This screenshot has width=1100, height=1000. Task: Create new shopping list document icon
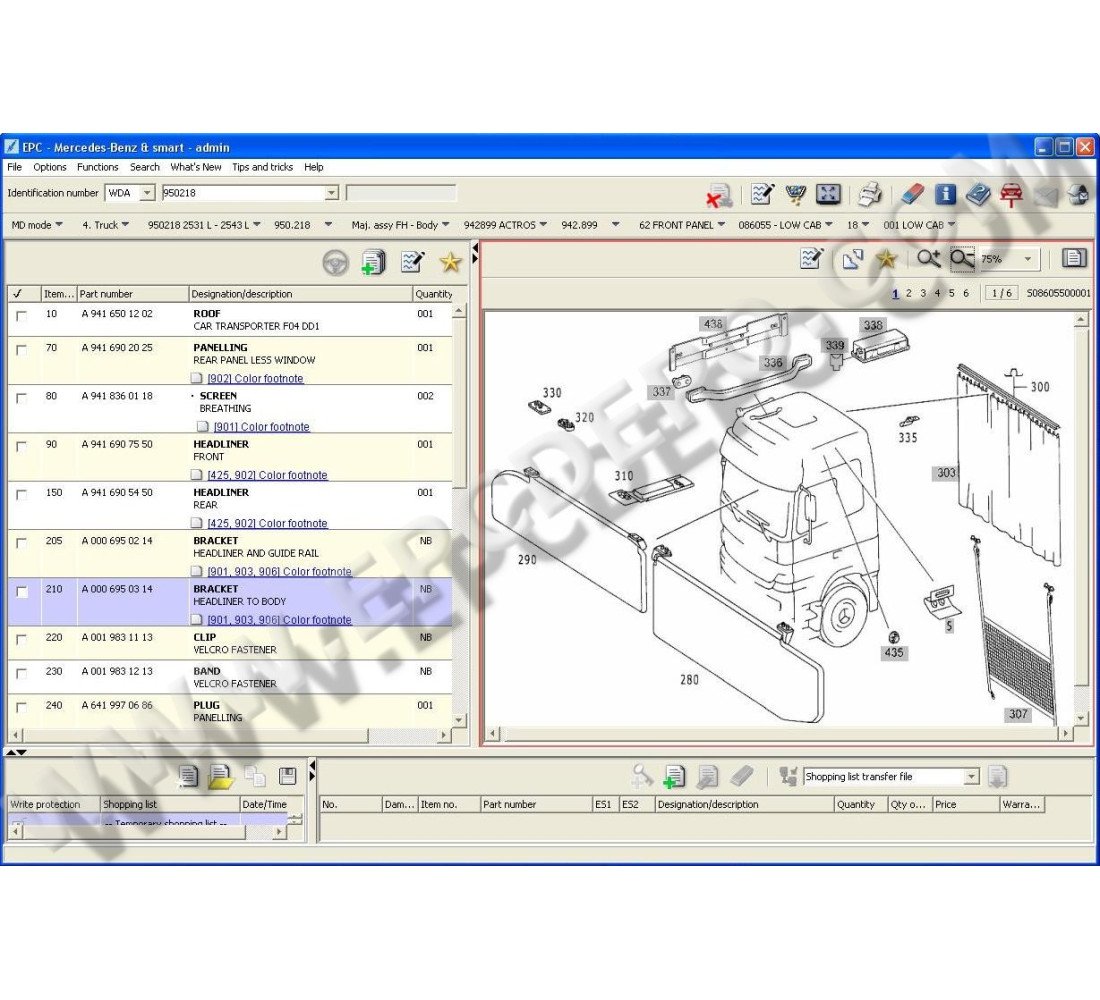pos(187,775)
